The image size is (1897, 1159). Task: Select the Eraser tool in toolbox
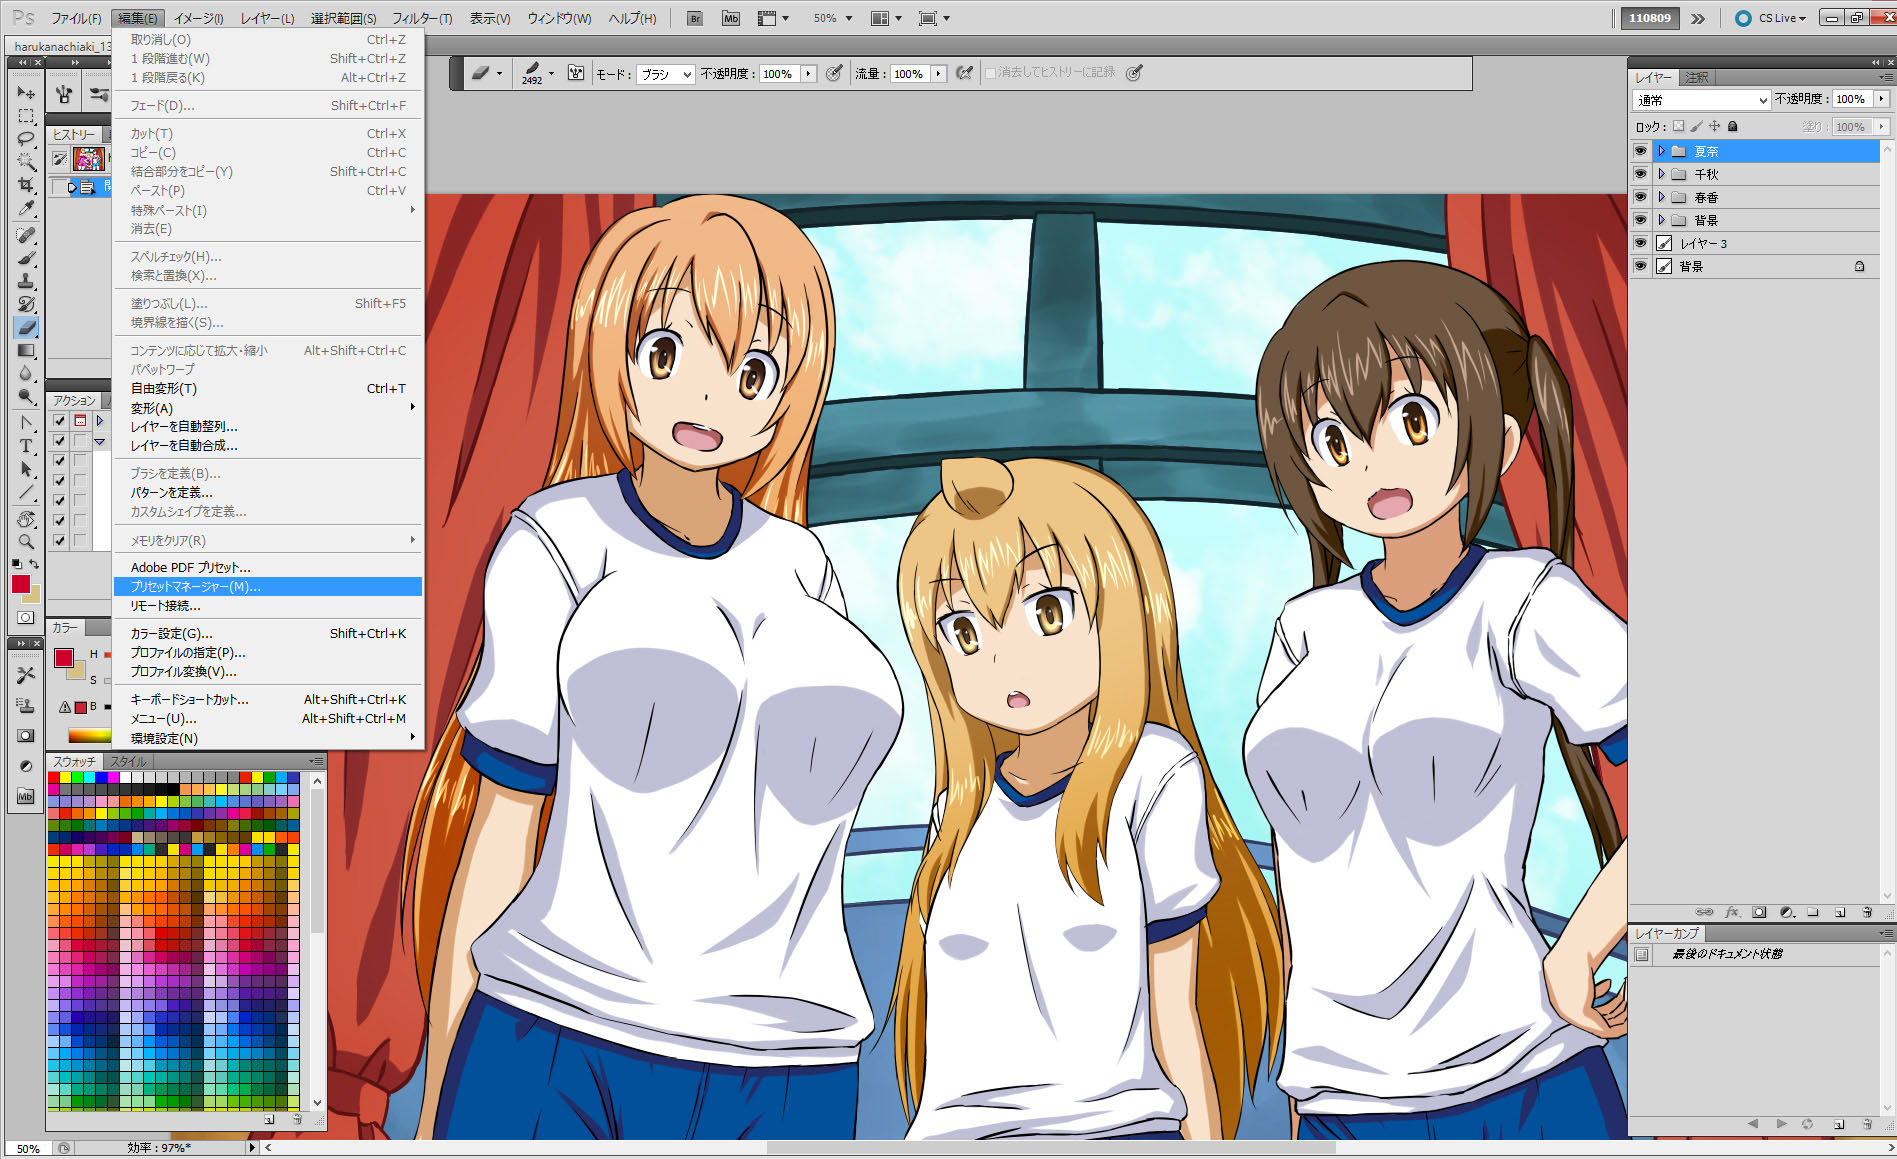tap(26, 328)
